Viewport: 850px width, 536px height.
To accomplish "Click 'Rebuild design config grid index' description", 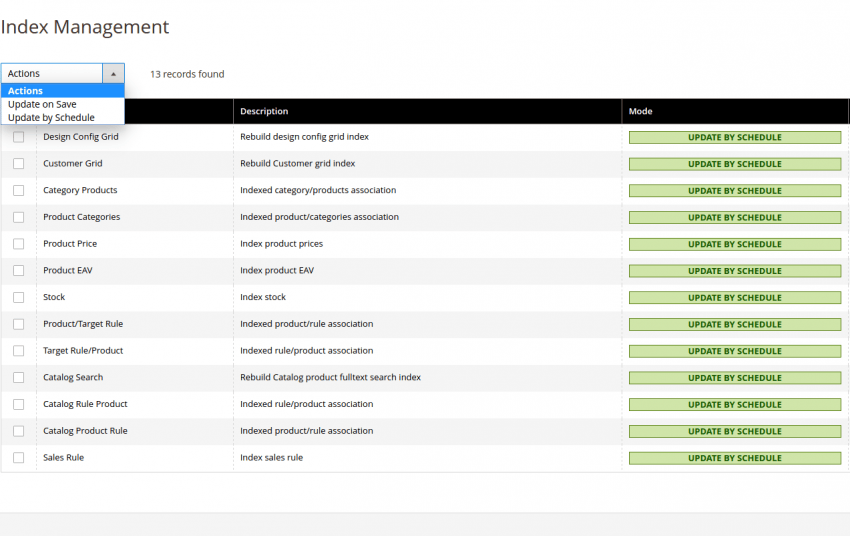I will [x=304, y=137].
